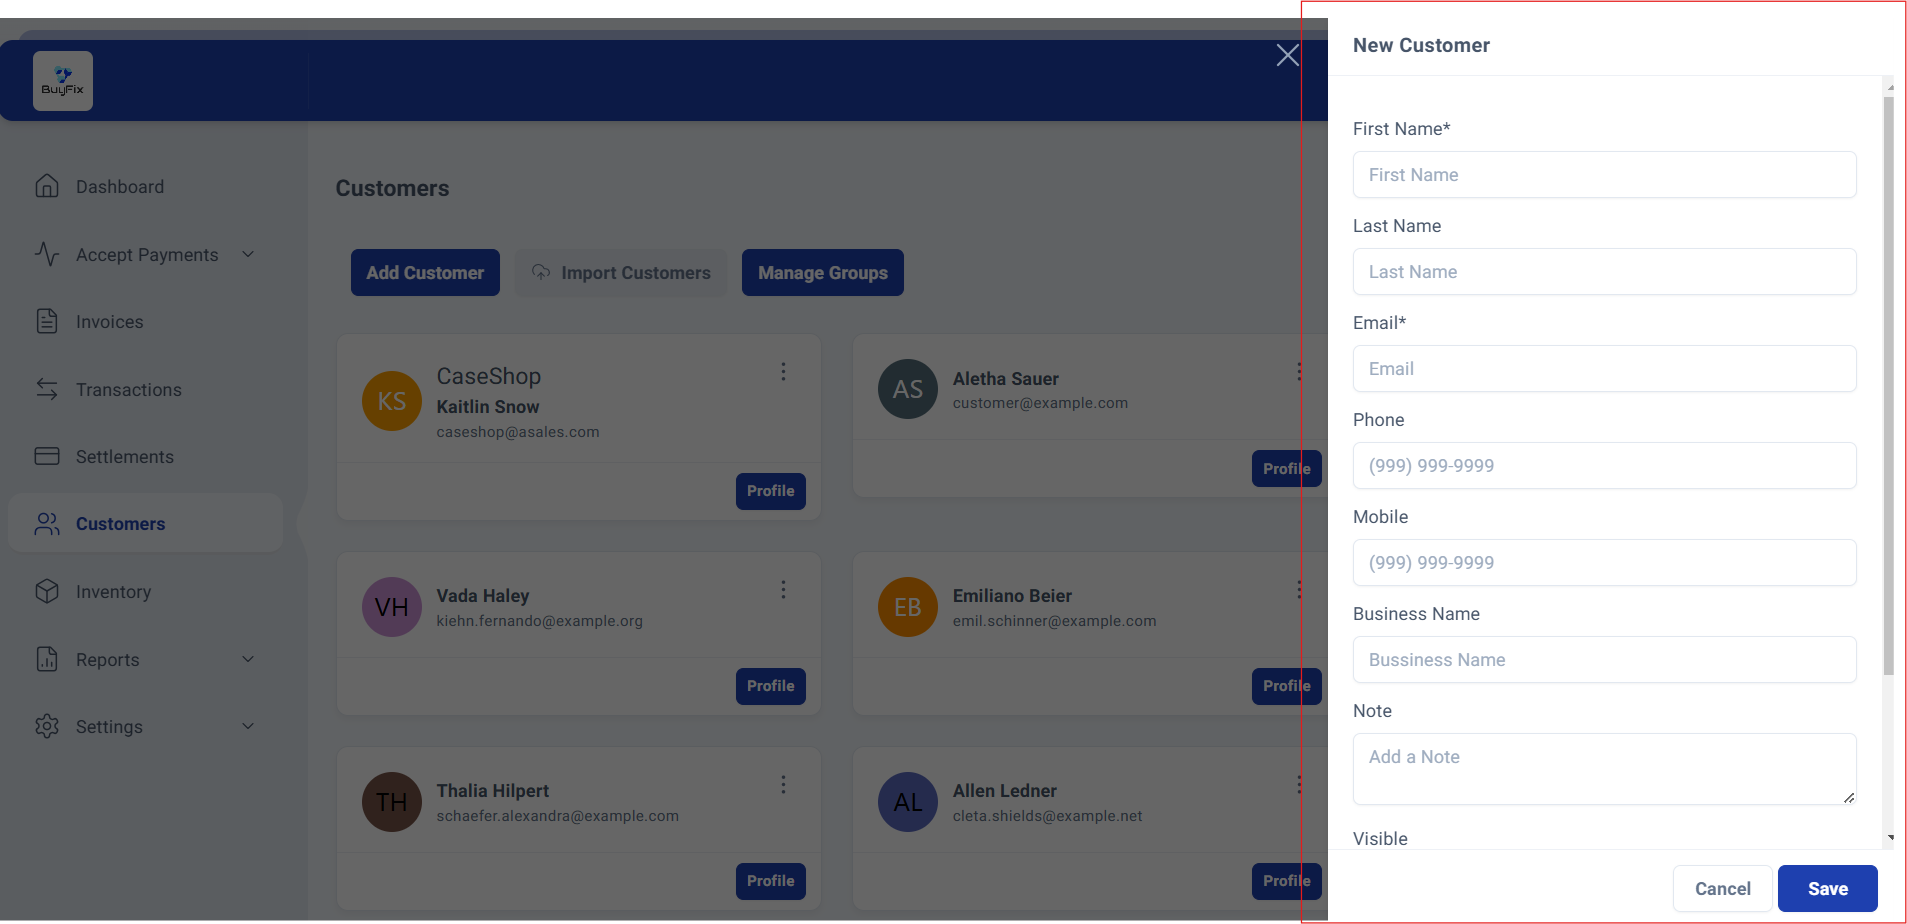Viewport: 1907px width, 924px height.
Task: Click Cancel in New Customer panel
Action: click(1723, 889)
